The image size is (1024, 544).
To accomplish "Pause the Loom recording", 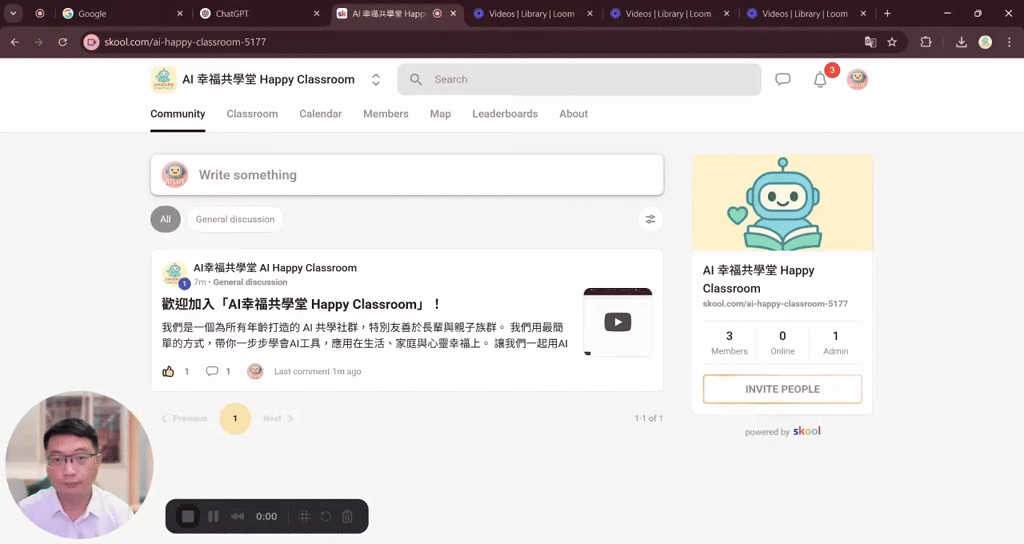I will [x=213, y=517].
